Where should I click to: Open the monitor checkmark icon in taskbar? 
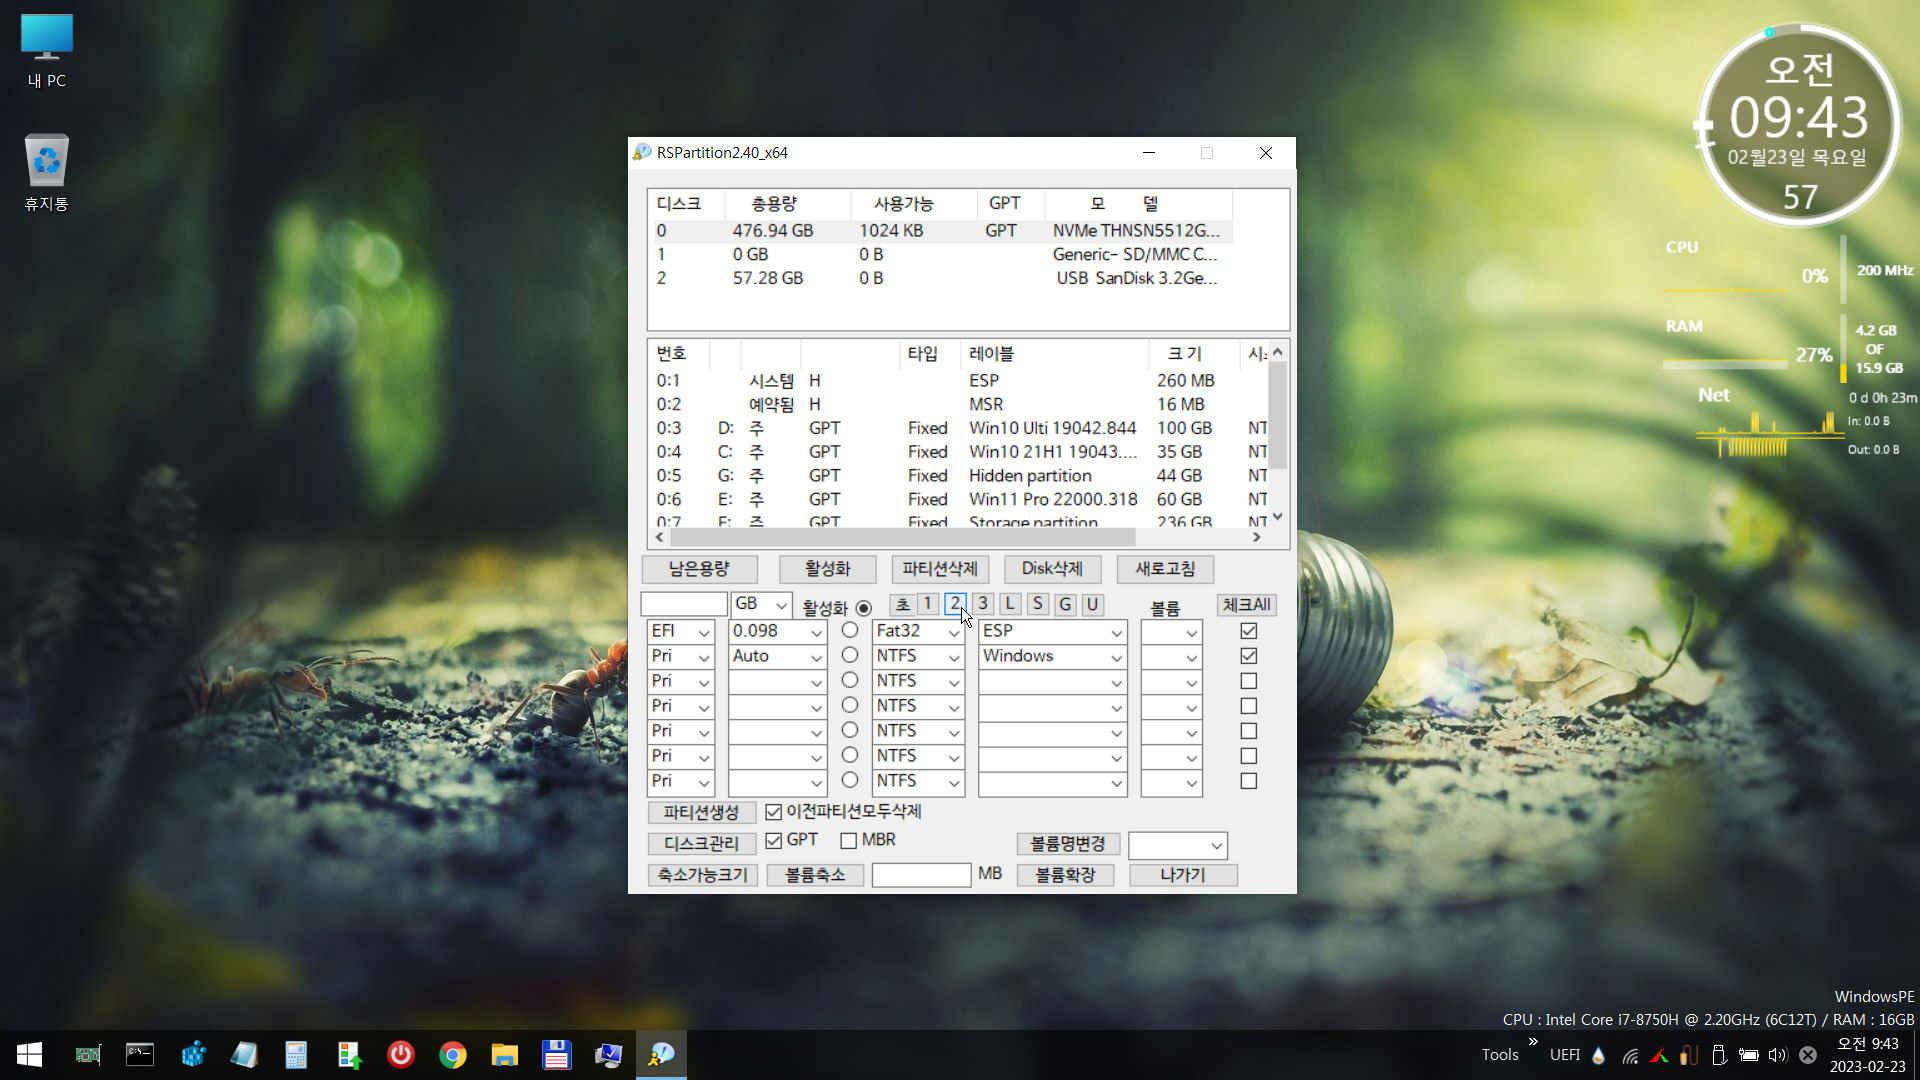coord(609,1055)
